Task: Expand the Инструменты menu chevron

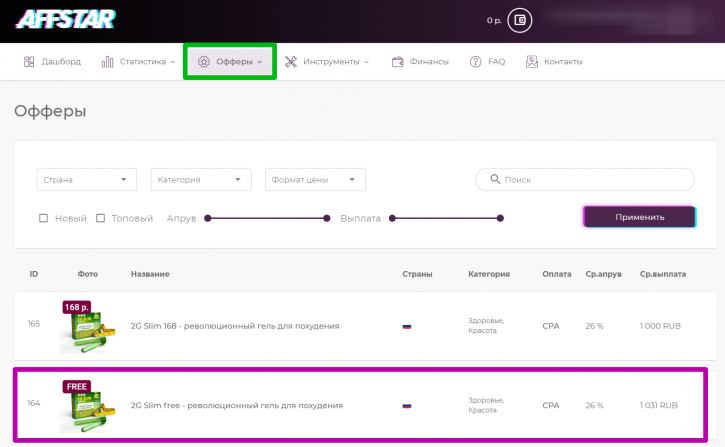Action: coord(366,62)
